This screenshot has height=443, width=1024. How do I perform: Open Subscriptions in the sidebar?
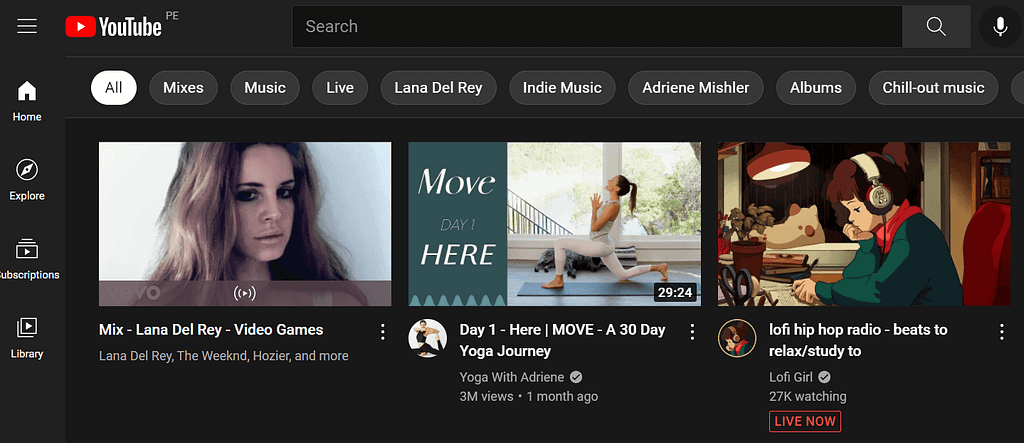pos(27,259)
